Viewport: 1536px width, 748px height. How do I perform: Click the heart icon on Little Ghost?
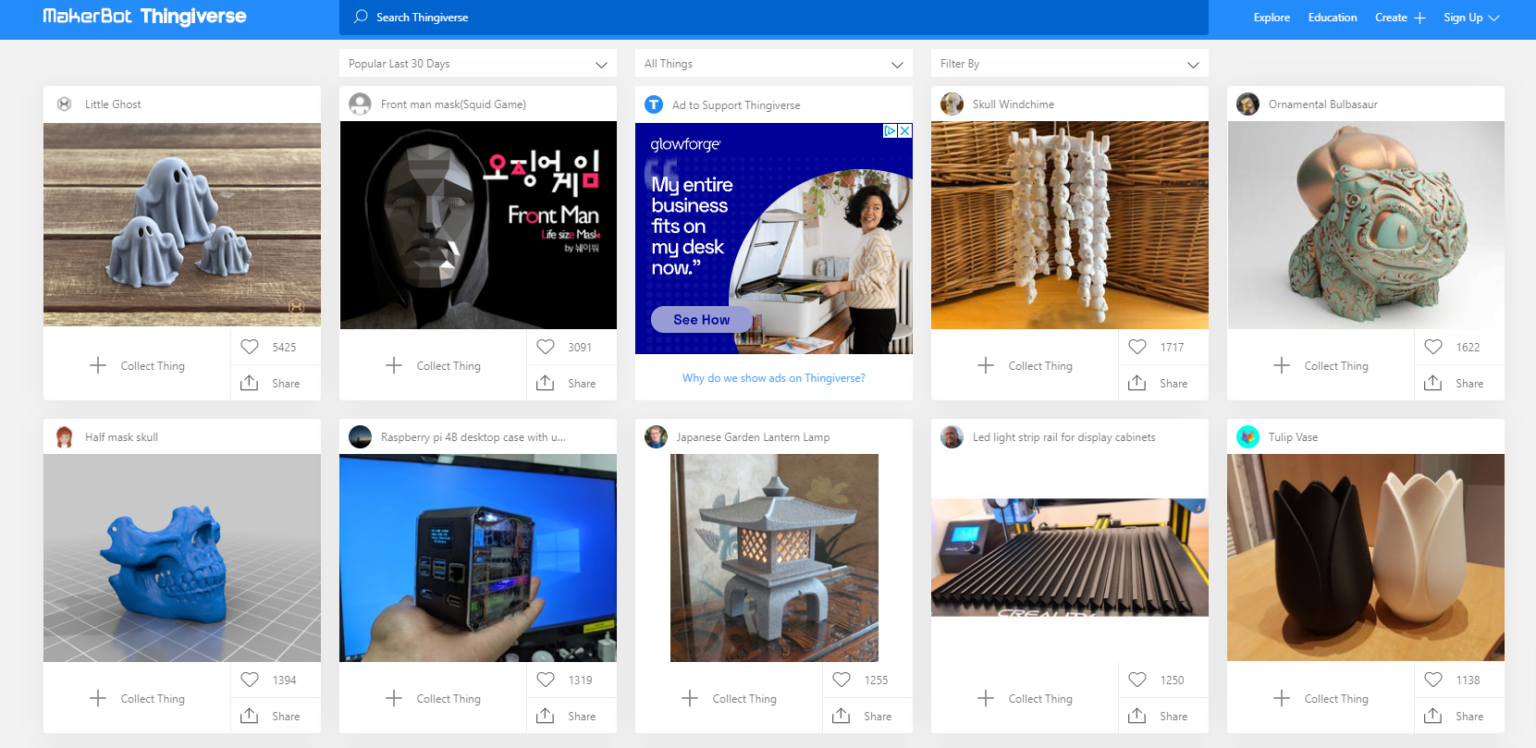pos(250,346)
